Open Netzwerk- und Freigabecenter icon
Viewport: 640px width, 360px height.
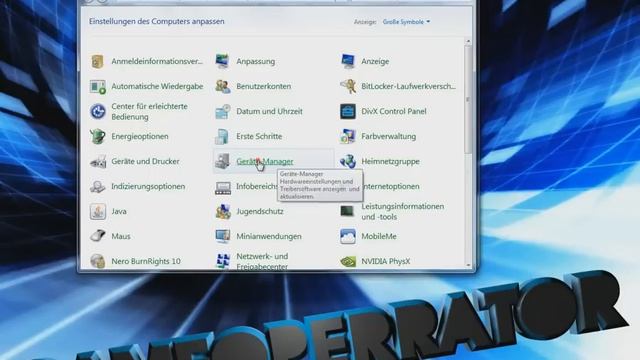pos(222,261)
